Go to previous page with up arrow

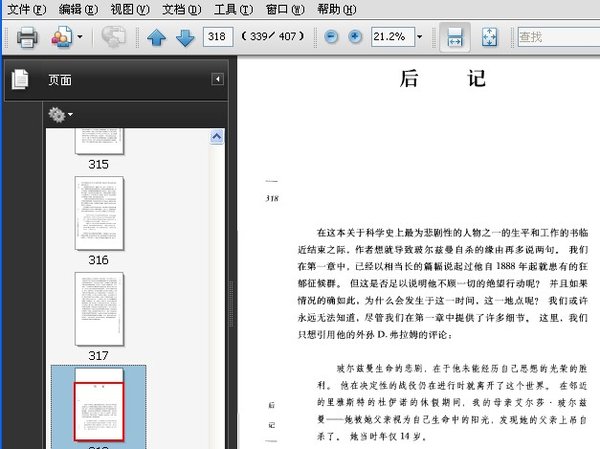click(x=156, y=38)
